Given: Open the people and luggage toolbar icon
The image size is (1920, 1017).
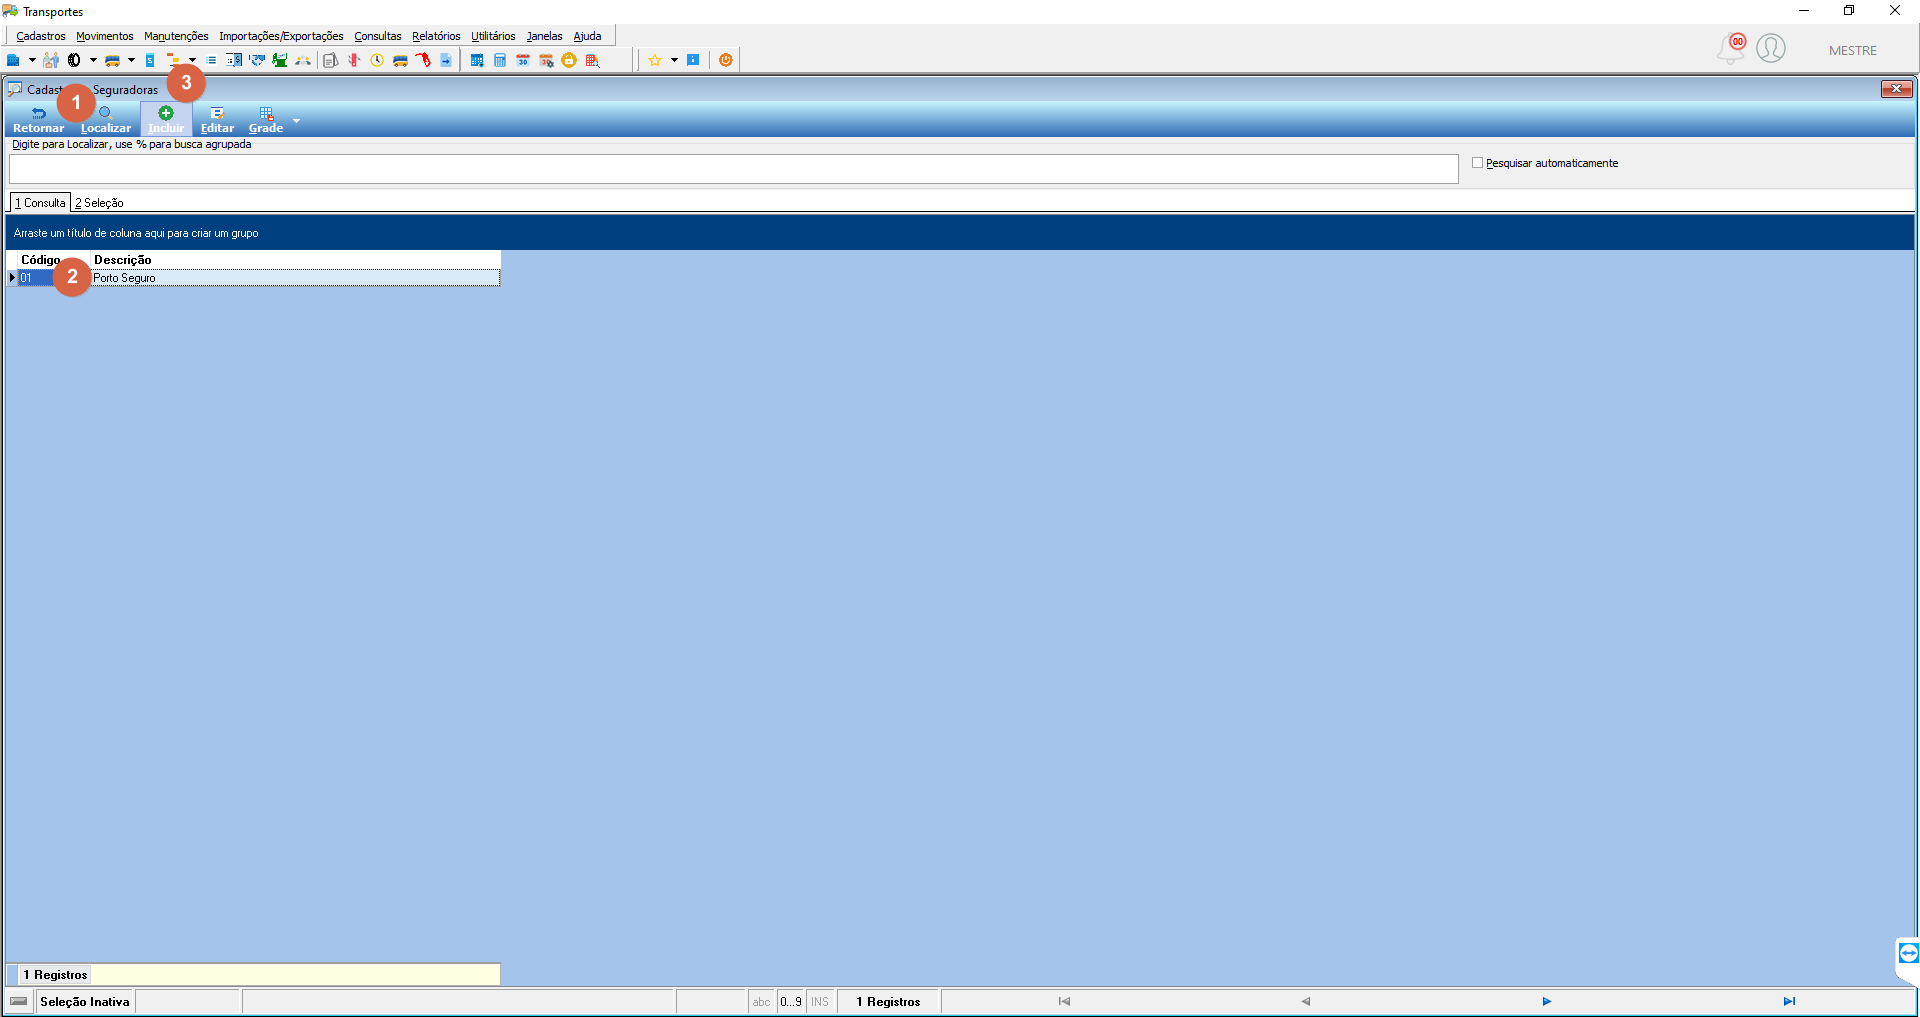Looking at the screenshot, I should [x=51, y=60].
